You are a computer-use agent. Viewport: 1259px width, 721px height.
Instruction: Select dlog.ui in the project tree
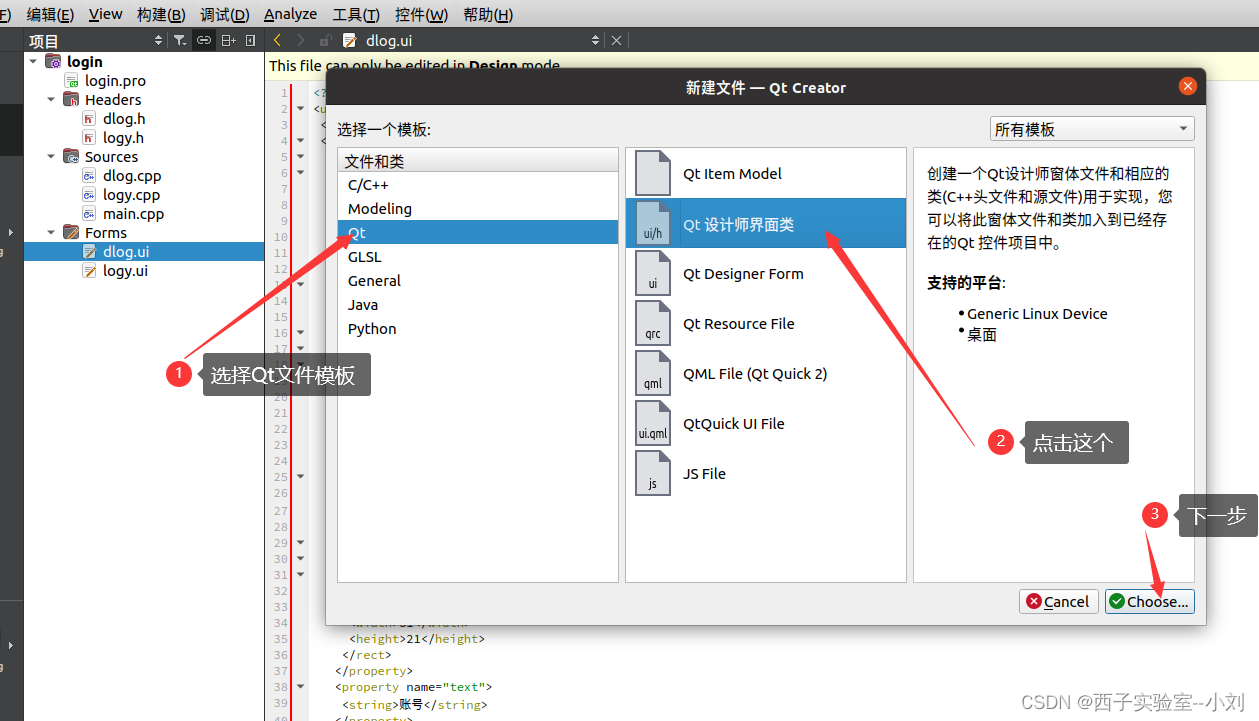(144, 252)
